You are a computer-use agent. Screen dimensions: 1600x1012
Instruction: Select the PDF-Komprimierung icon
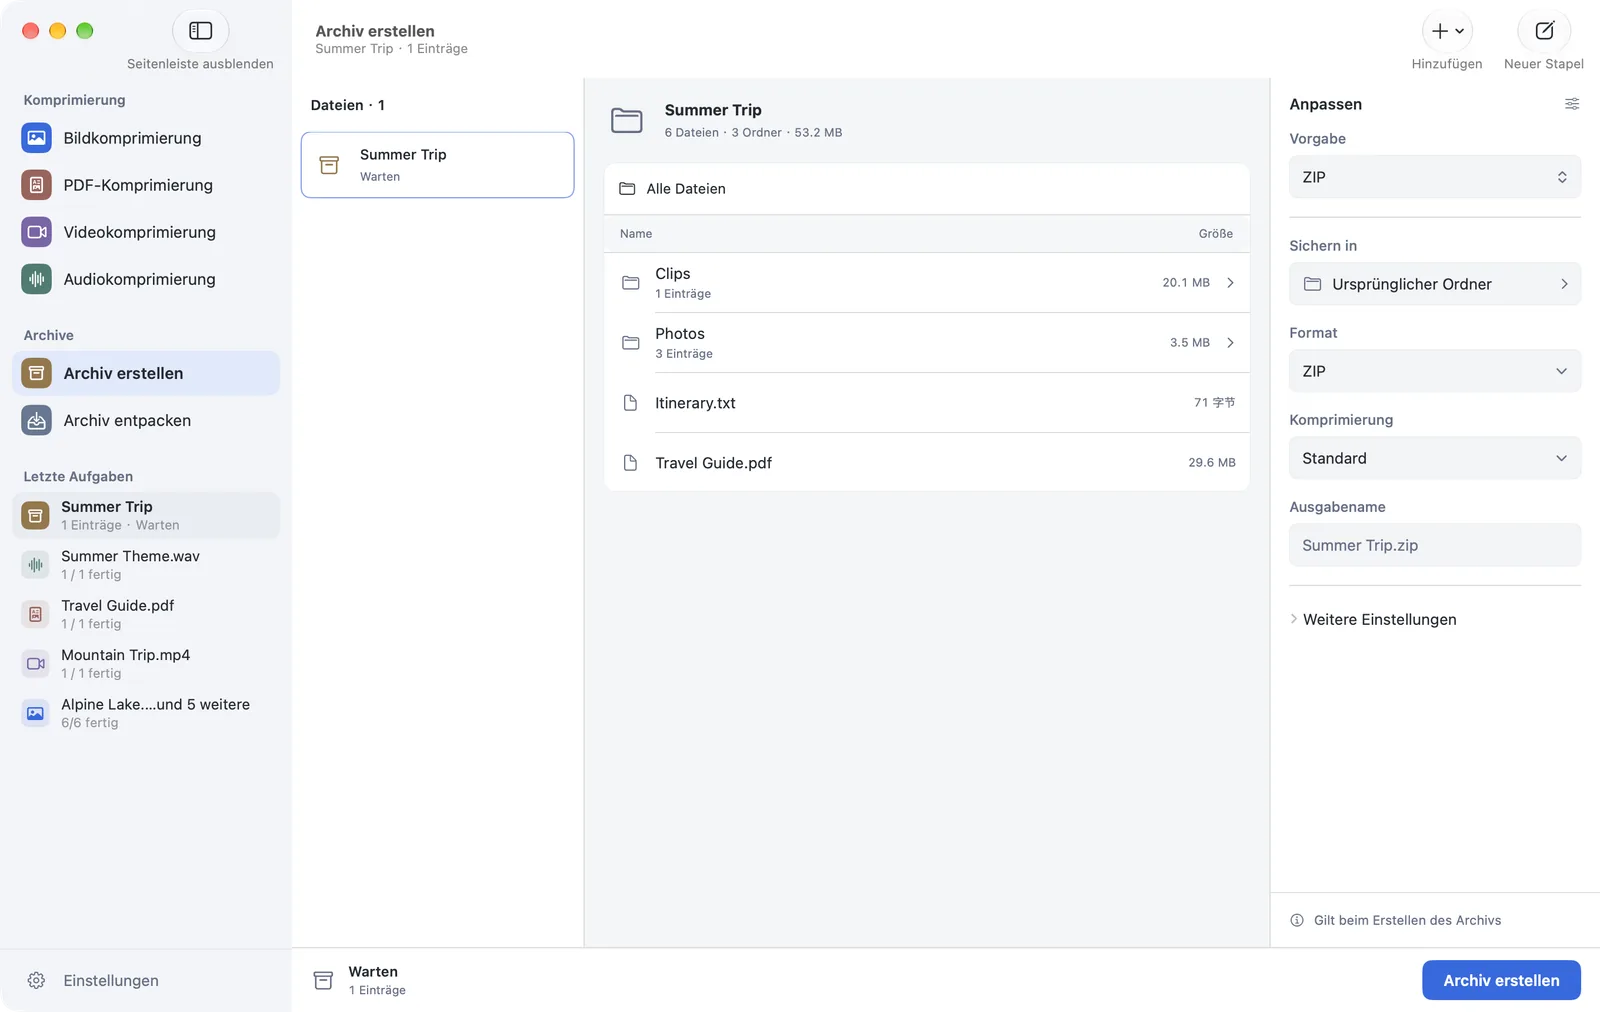point(36,185)
